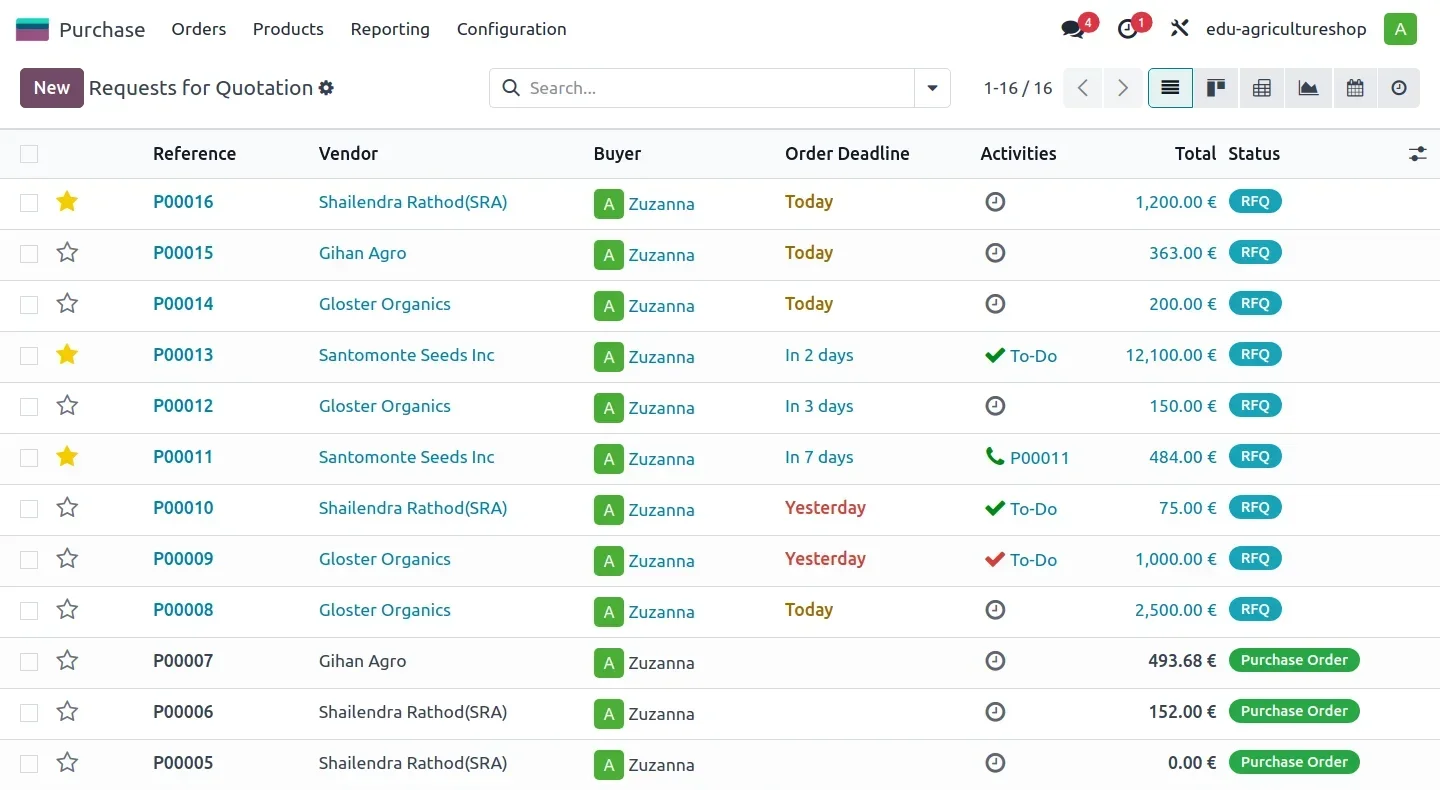
Task: Expand the search filter options dropdown
Action: pyautogui.click(x=932, y=88)
